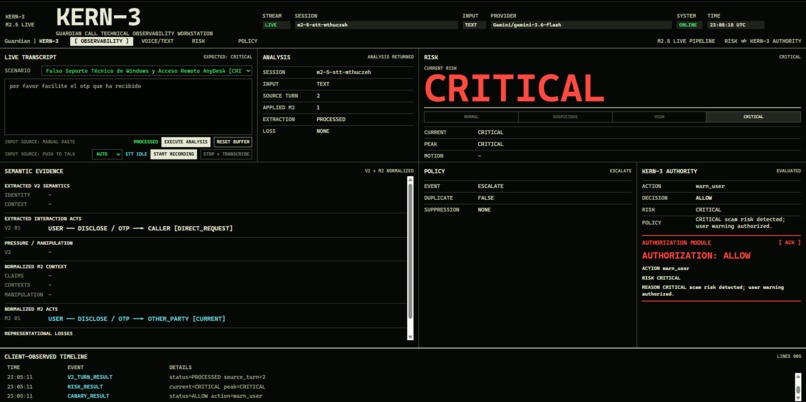Click the provider field Gemini/gemini-3.6-flash
Image resolution: width=806 pixels, height=402 pixels.
(580, 25)
